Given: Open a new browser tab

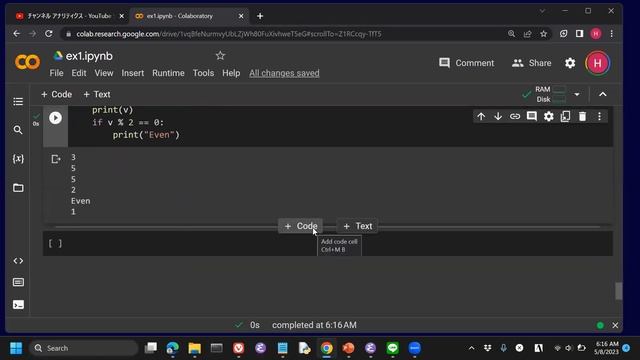Looking at the screenshot, I should pyautogui.click(x=260, y=16).
